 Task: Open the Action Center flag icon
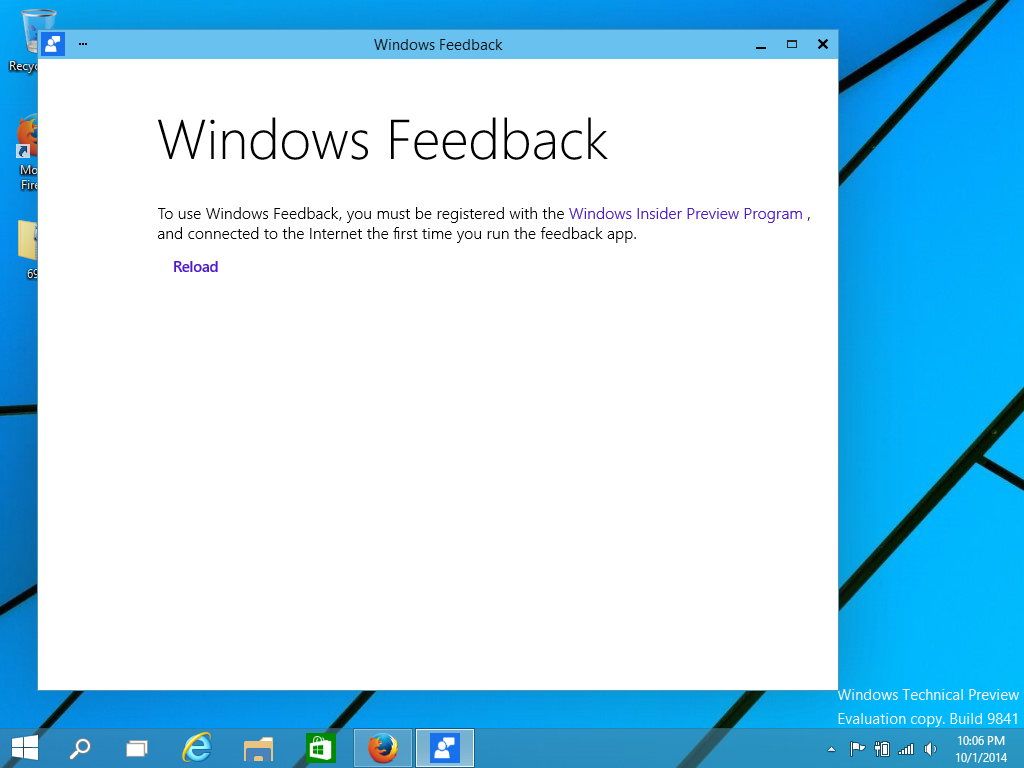[x=857, y=749]
